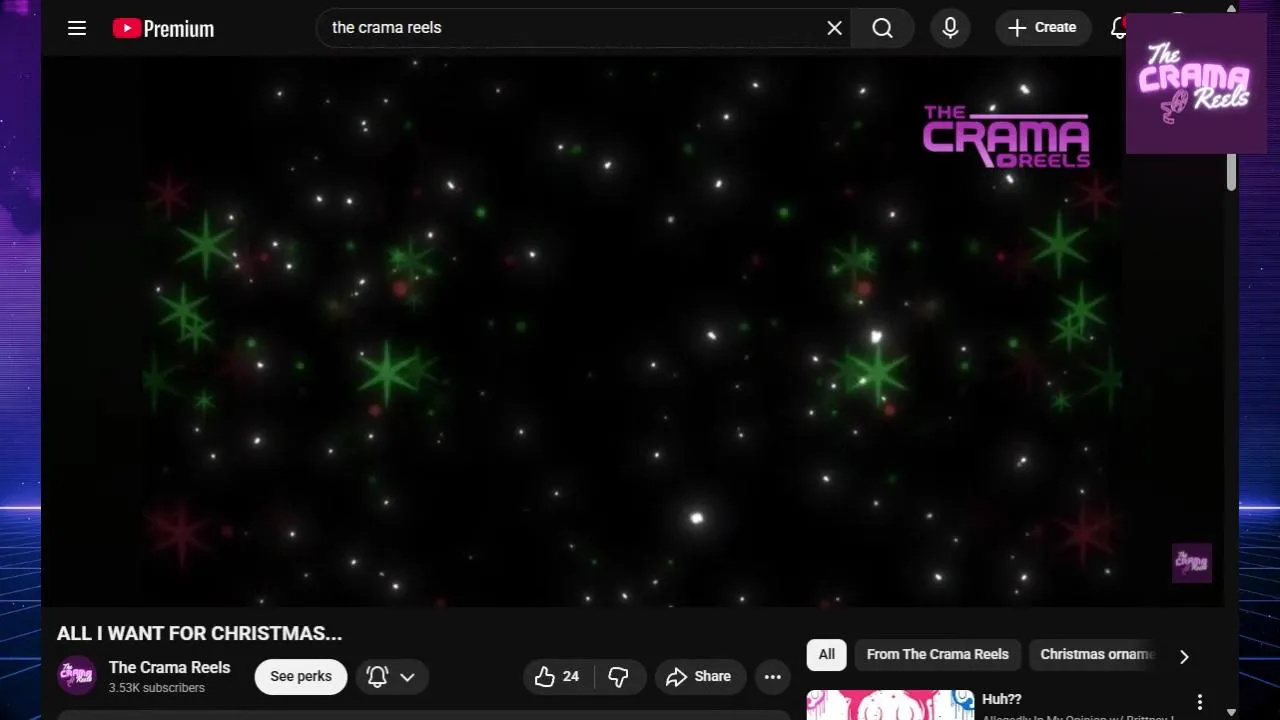Click the page vertical scrollbar thumb
The width and height of the screenshot is (1280, 720).
[1231, 172]
